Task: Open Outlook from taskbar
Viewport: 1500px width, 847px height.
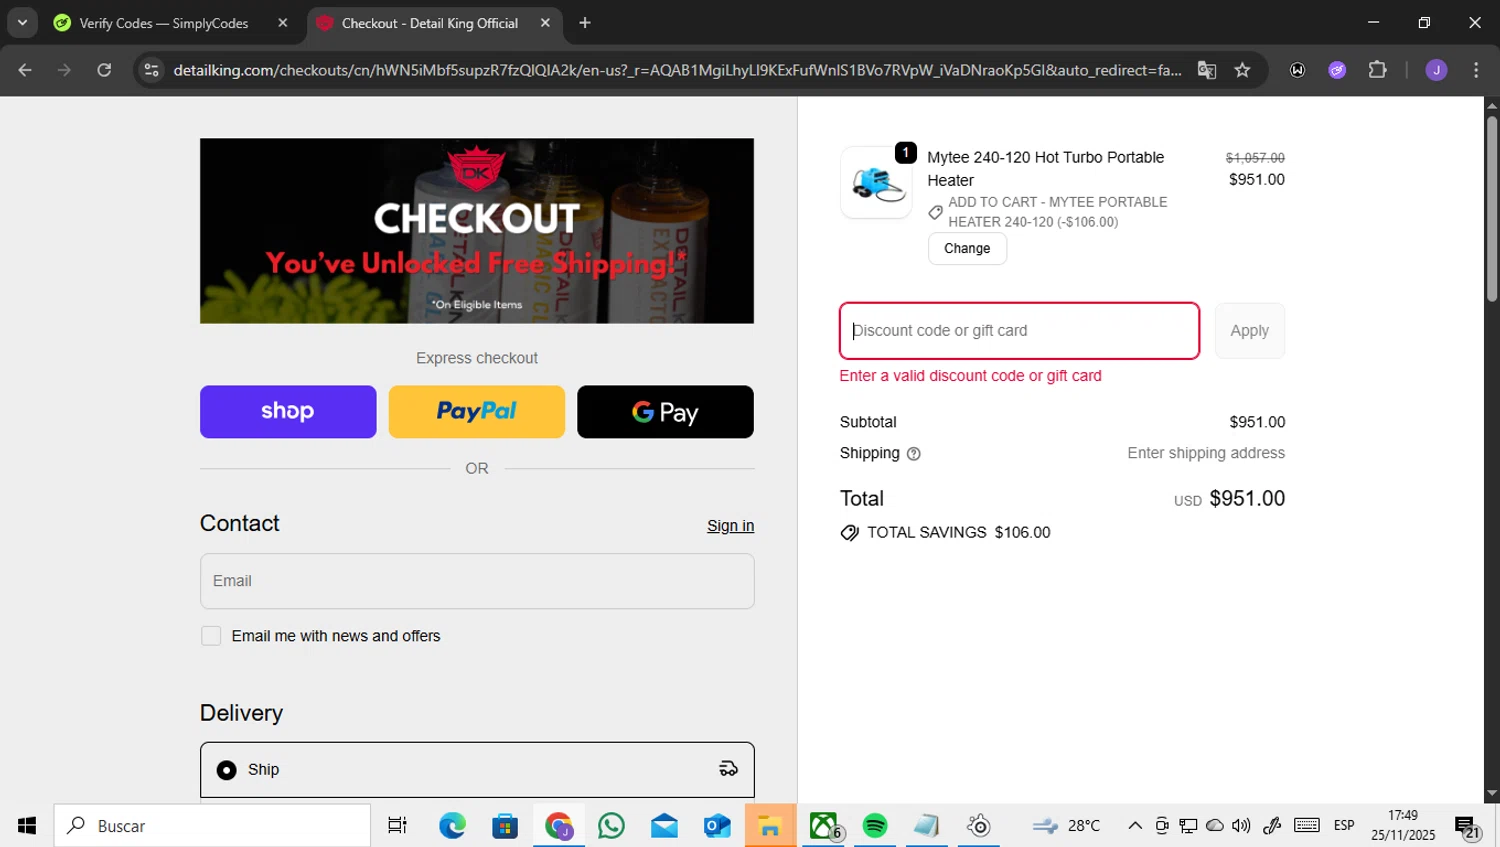Action: (717, 825)
